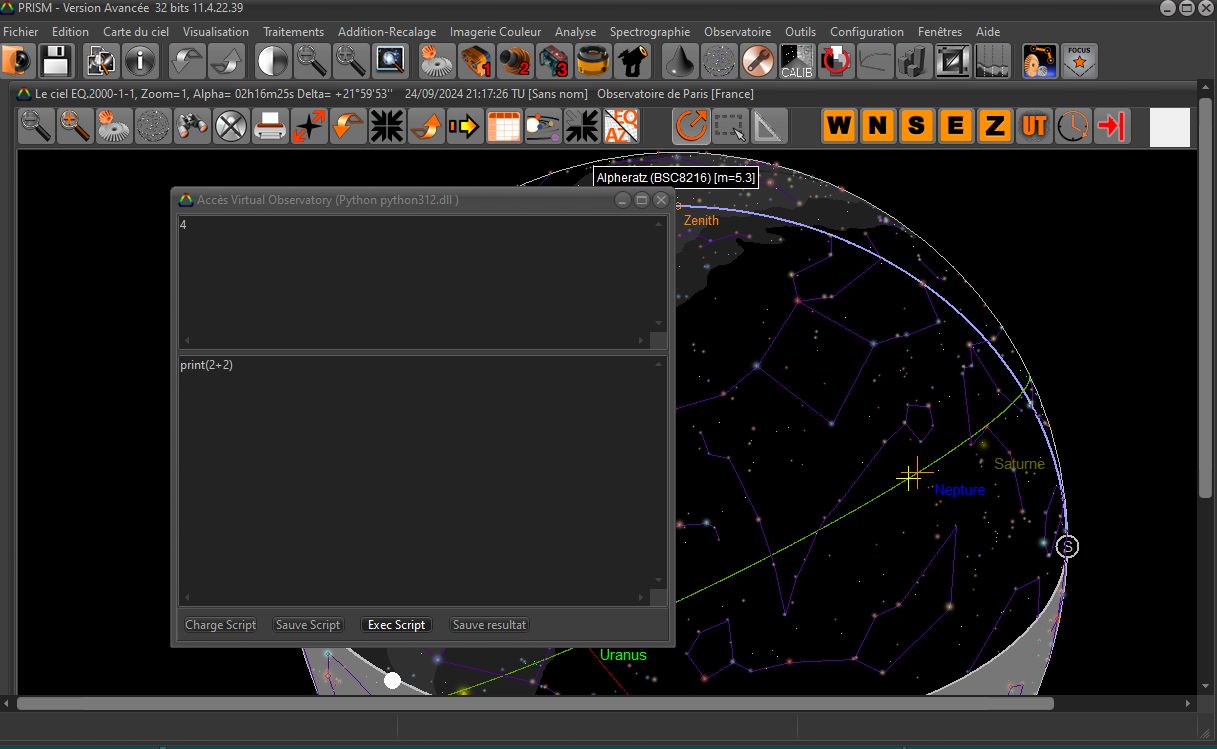Click in the print(2+2) script editor
This screenshot has width=1217, height=749.
coord(415,470)
